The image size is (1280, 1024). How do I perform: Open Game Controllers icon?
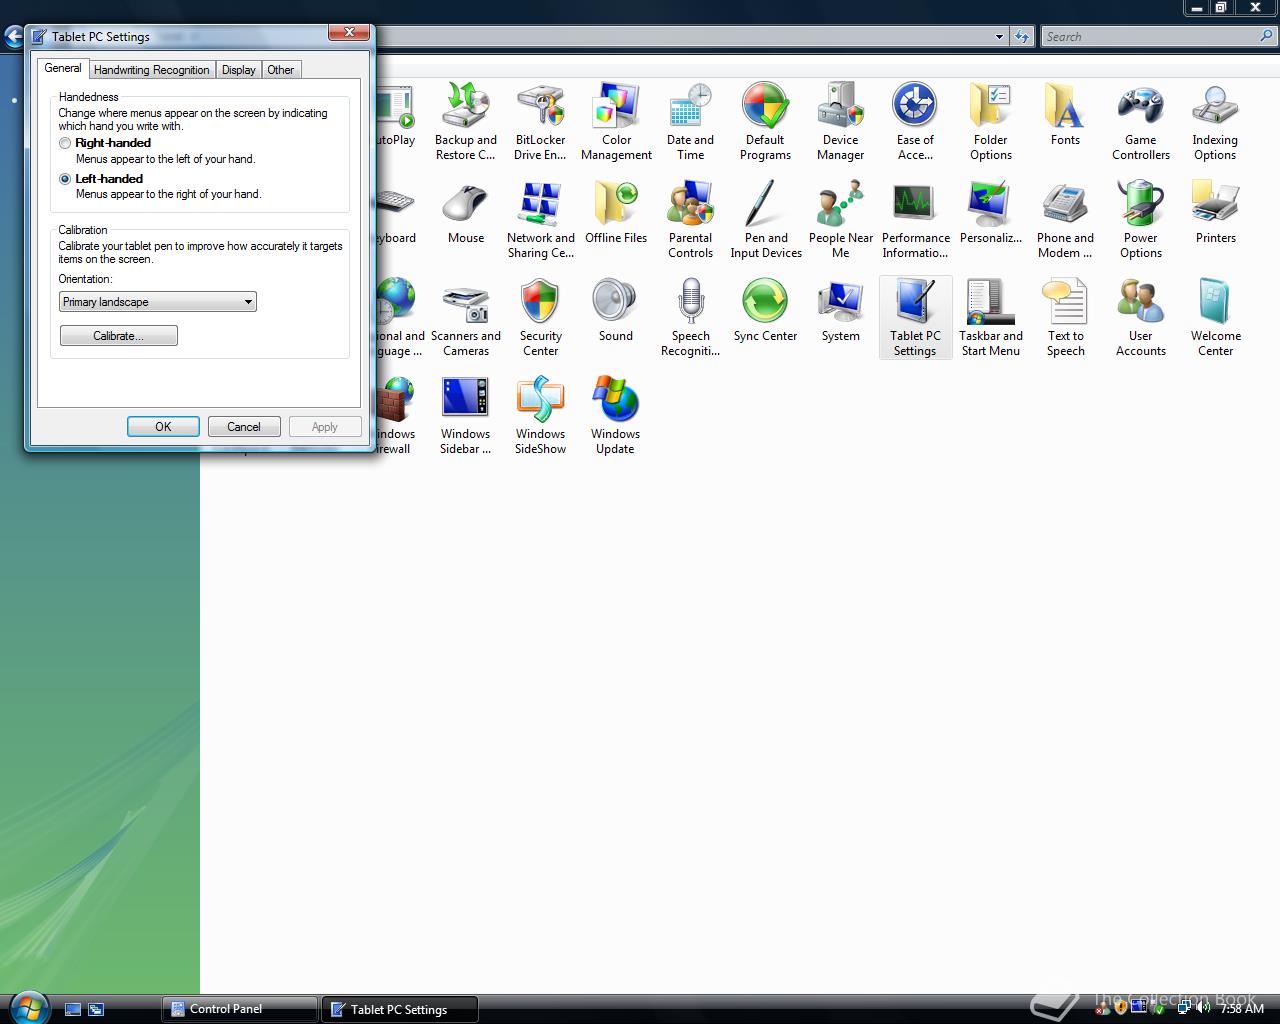(1141, 122)
